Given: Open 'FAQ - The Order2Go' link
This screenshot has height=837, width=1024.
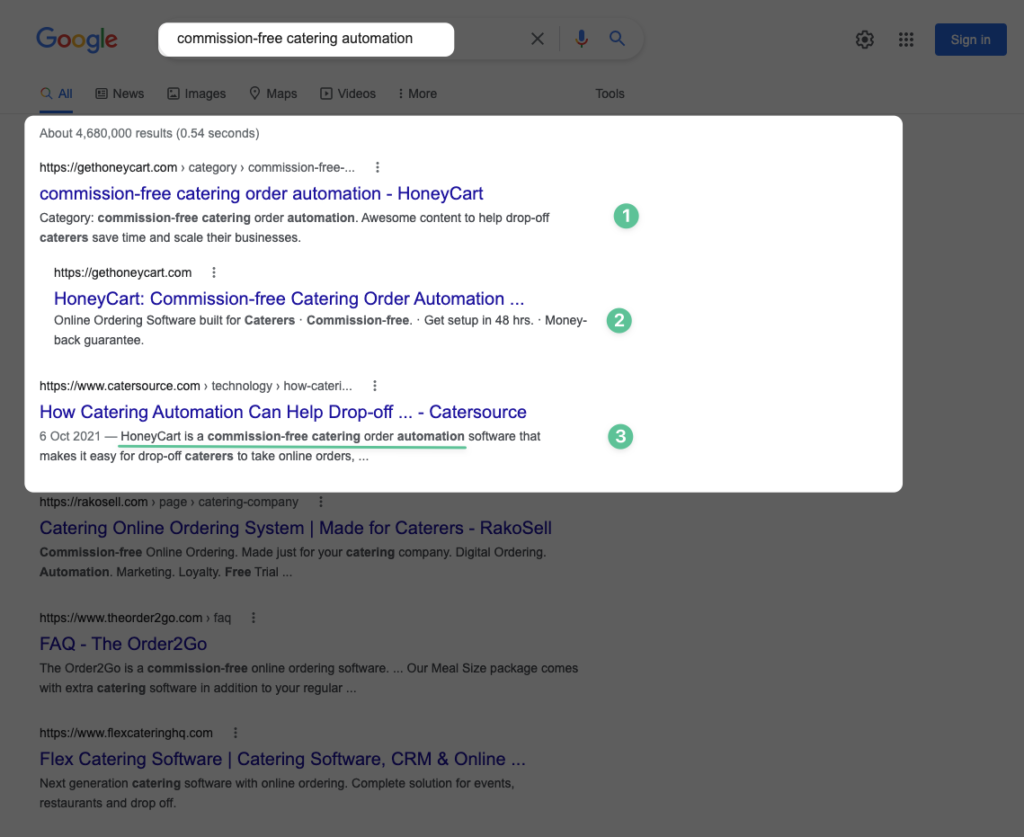Looking at the screenshot, I should (123, 644).
